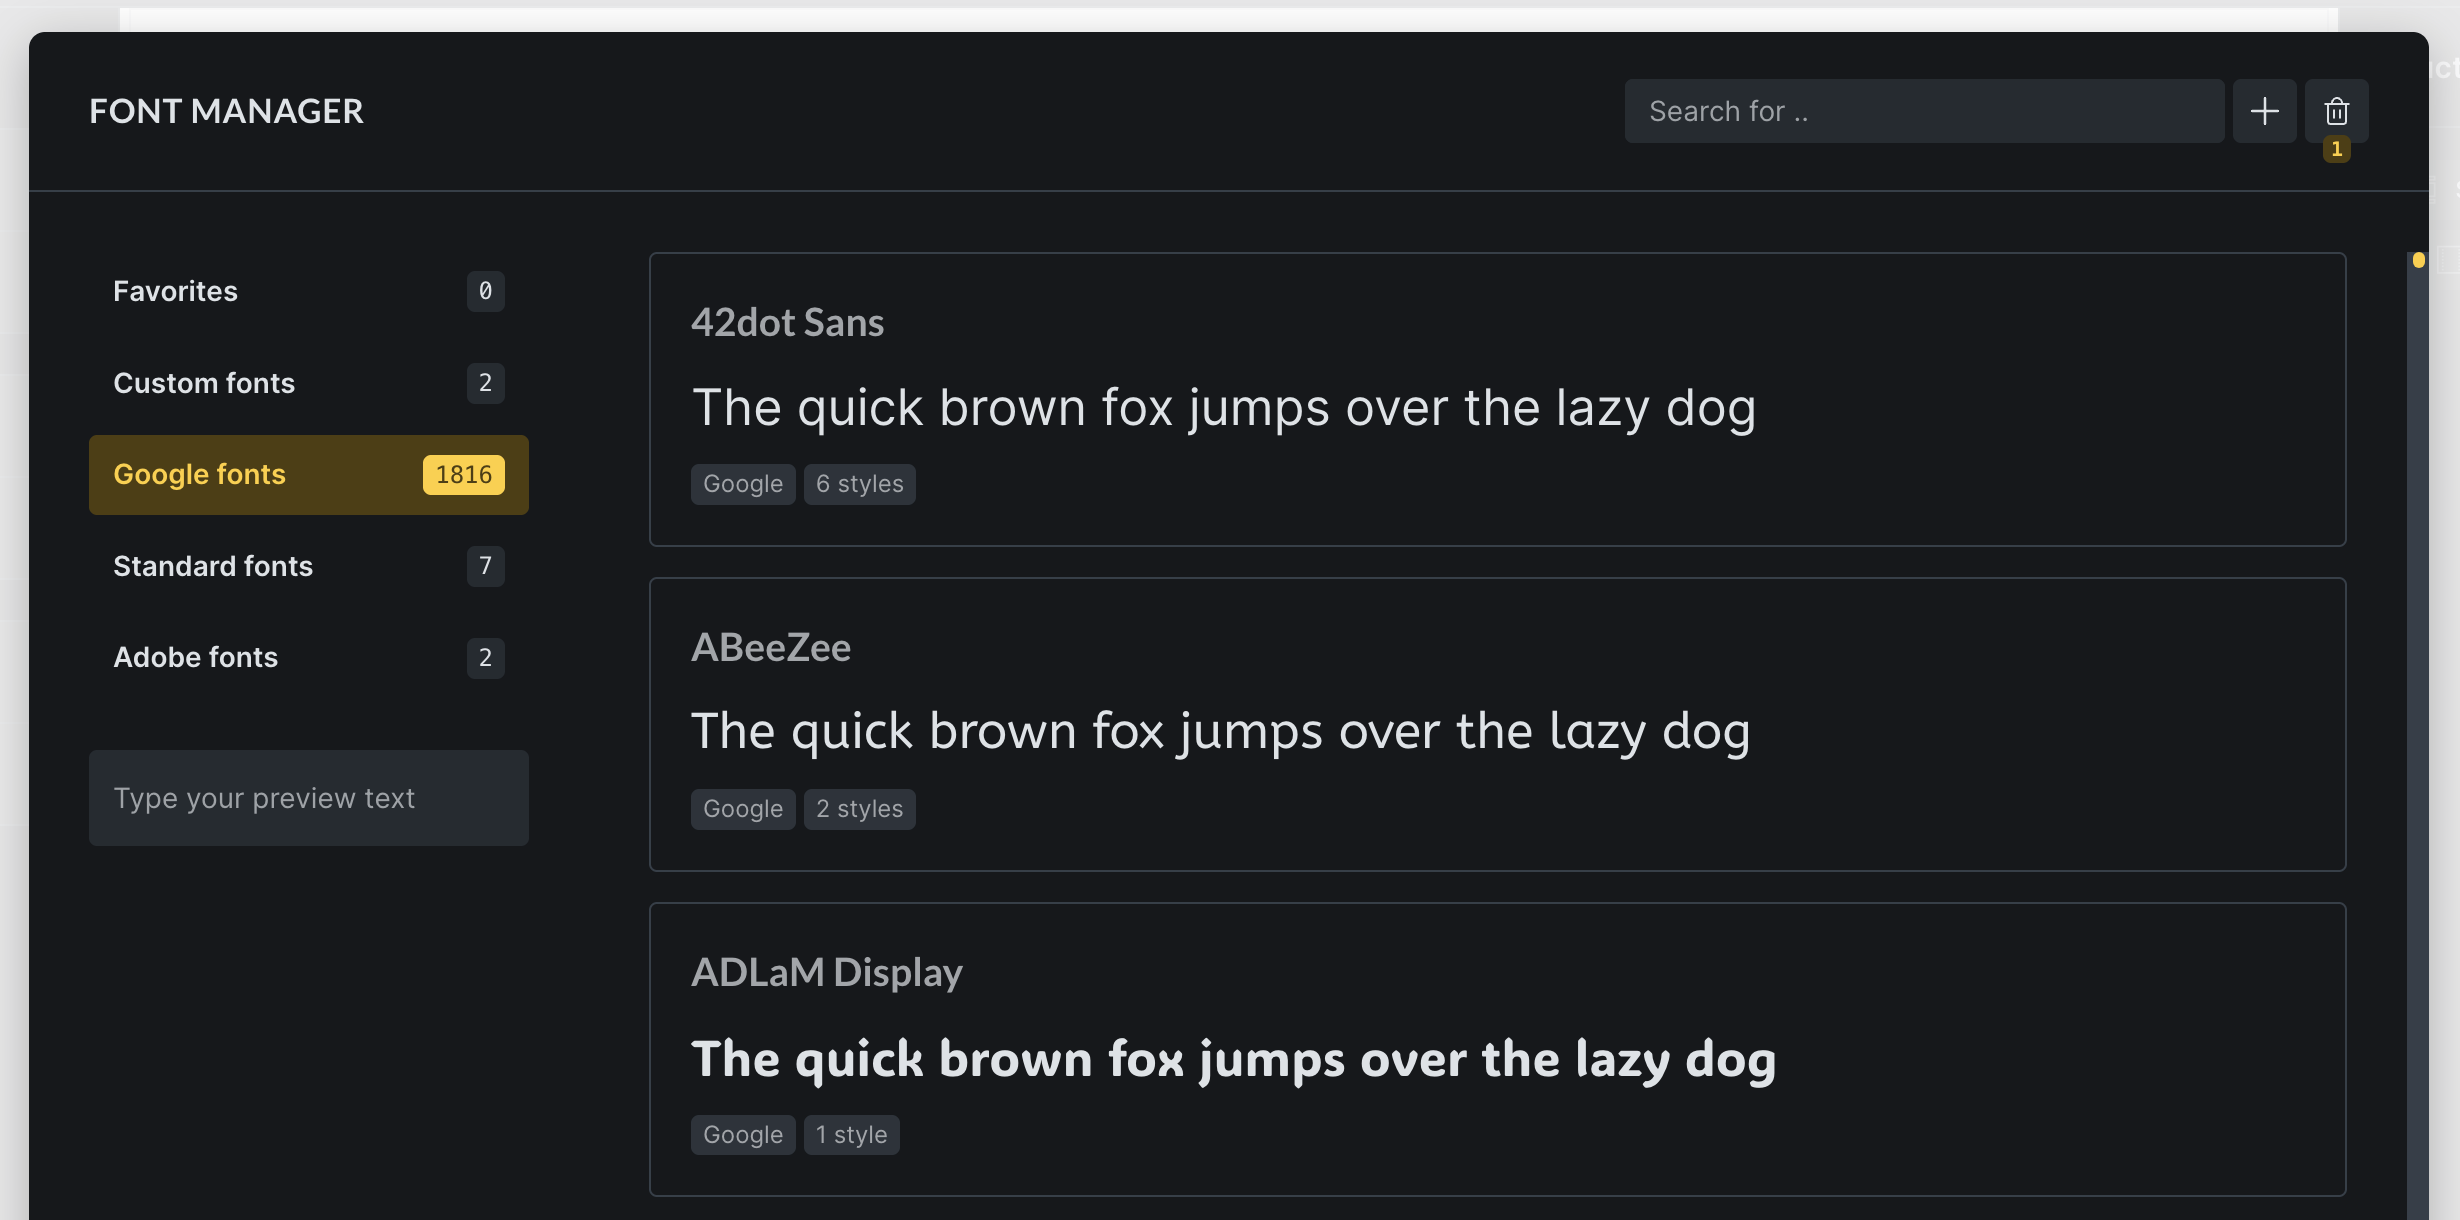Focus the Search for field
Viewport: 2460px width, 1220px height.
tap(1924, 111)
